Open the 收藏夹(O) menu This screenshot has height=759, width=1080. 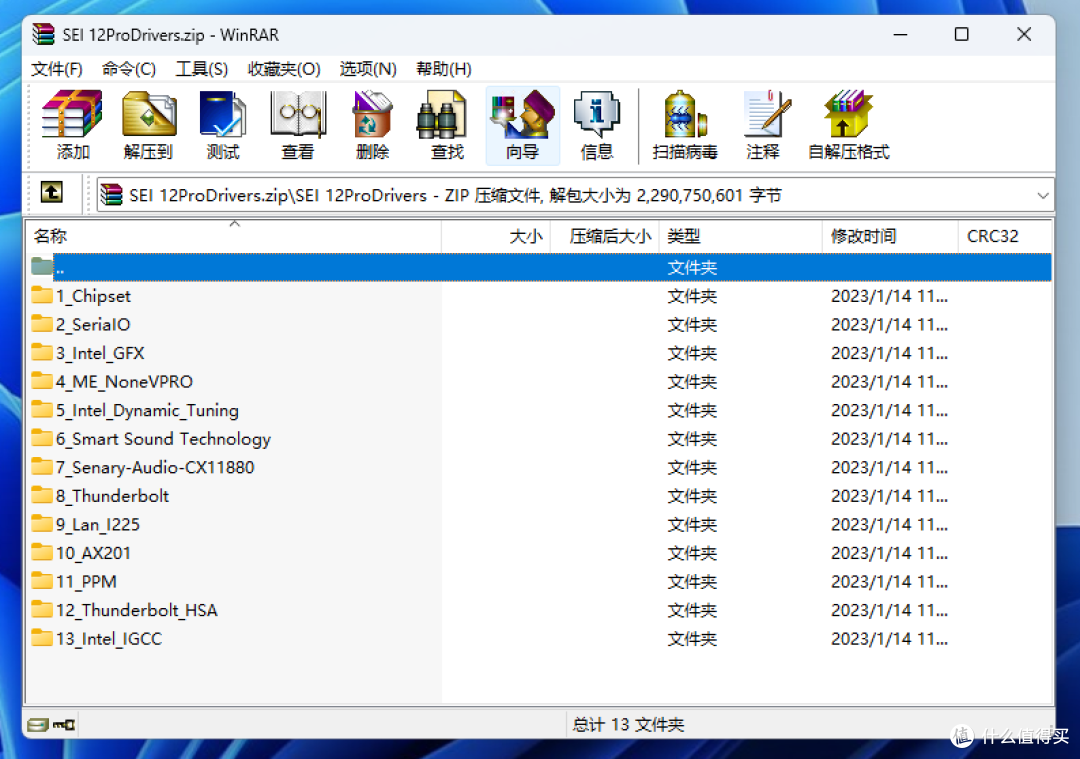[x=284, y=69]
